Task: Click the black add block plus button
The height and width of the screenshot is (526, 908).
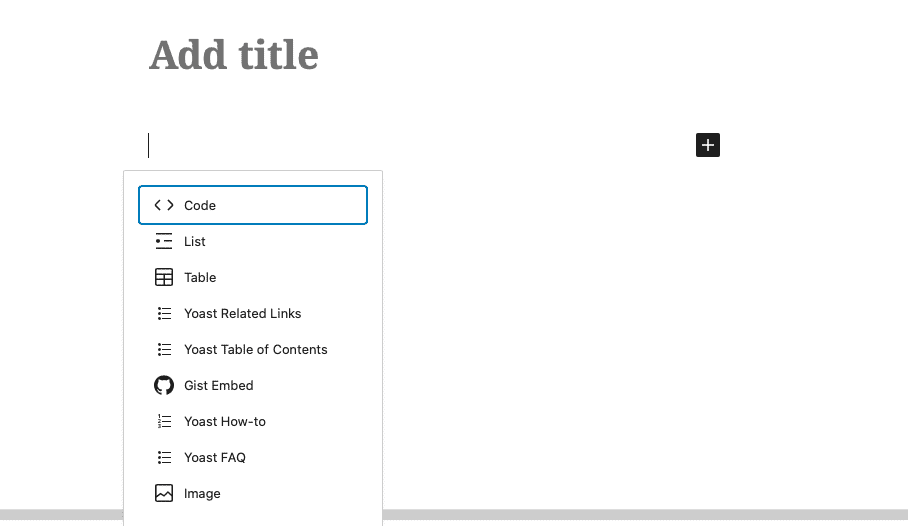Action: coord(708,145)
